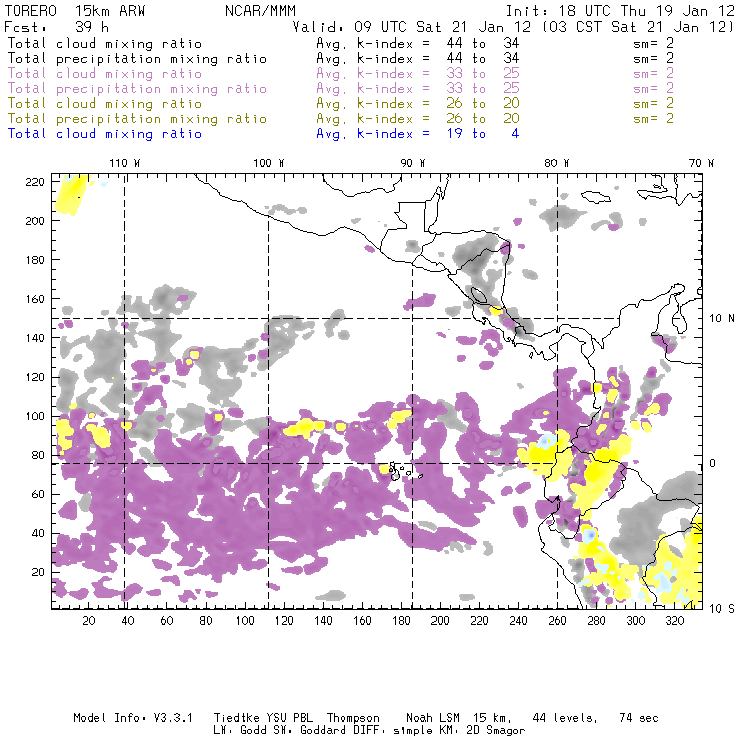Image resolution: width=740 pixels, height=740 pixels.
Task: Click the Model Info V3.3.1 text
Action: click(133, 718)
